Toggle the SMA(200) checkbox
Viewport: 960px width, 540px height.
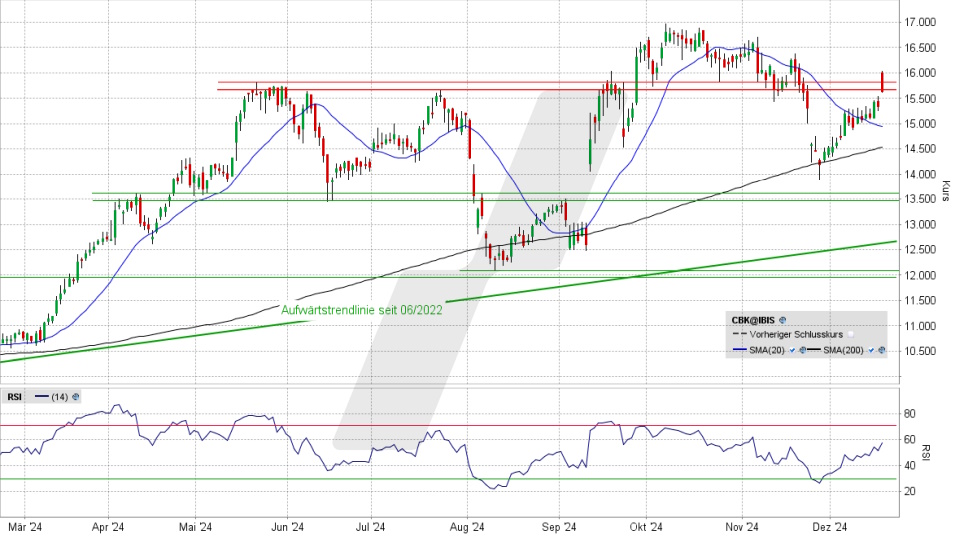click(871, 350)
